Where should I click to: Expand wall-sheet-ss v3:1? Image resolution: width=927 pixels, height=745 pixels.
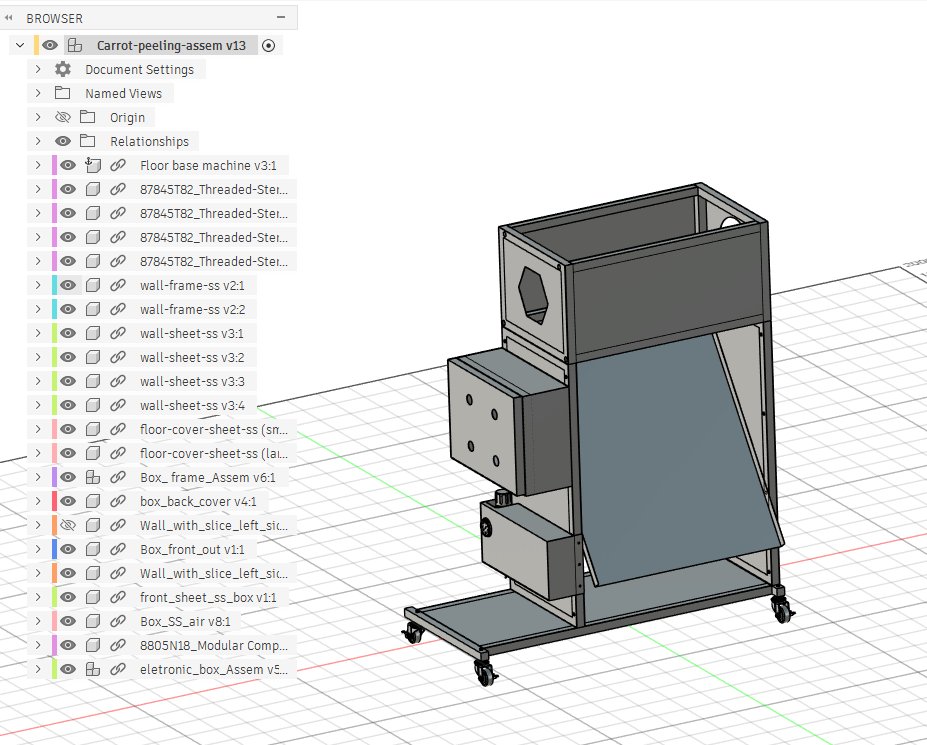click(38, 333)
